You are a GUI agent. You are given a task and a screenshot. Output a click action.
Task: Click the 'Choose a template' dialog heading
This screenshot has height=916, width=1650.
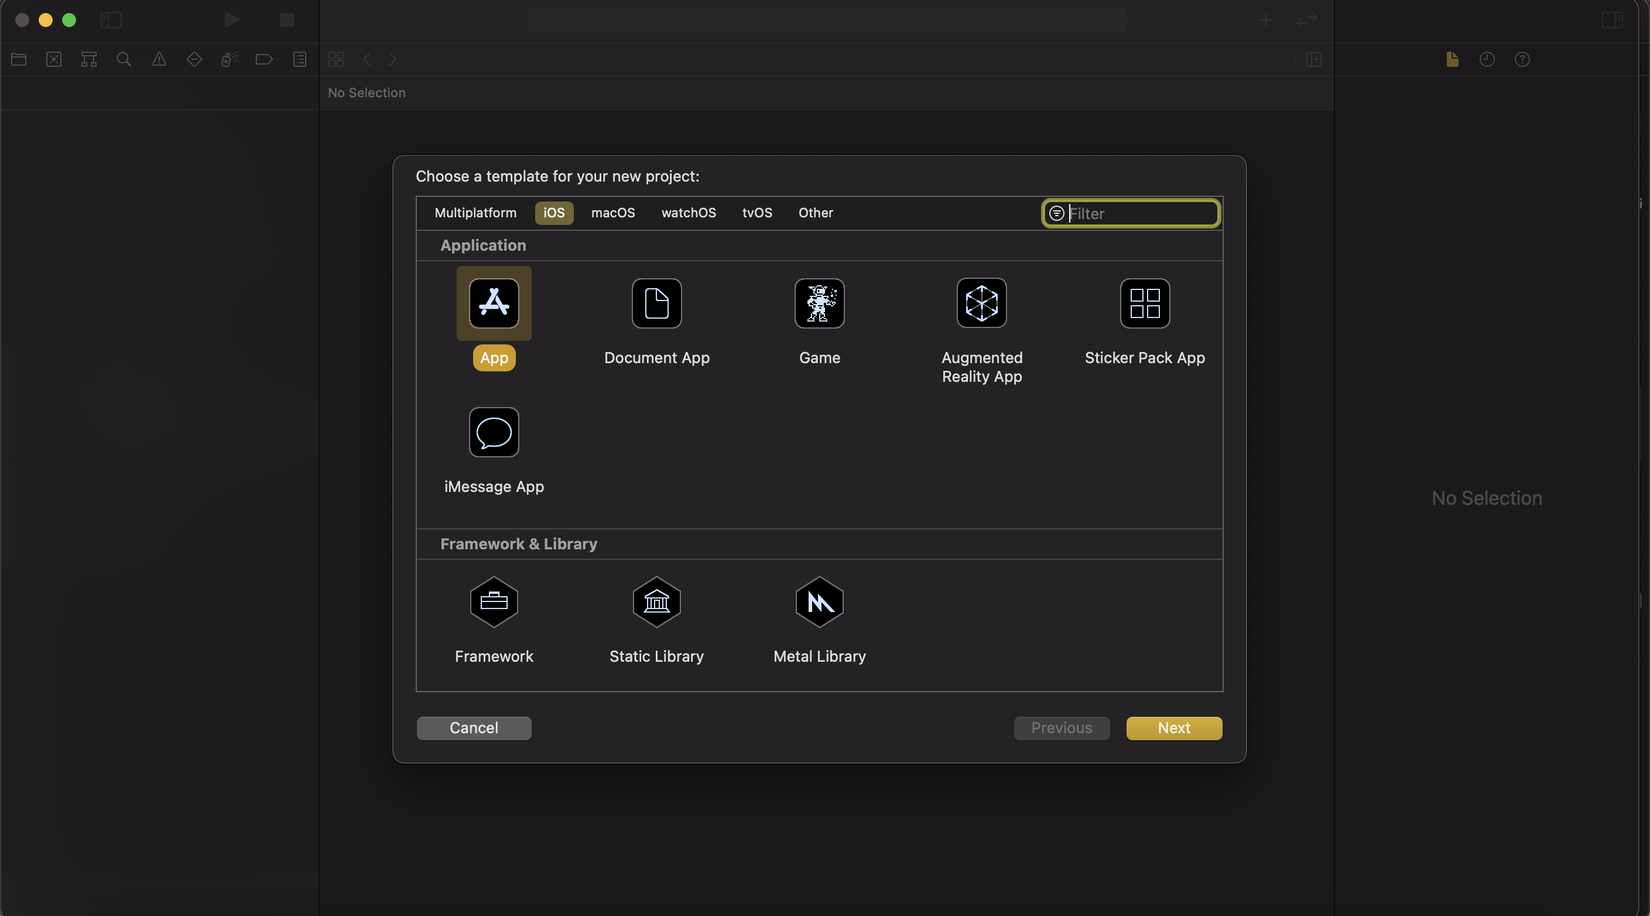point(558,176)
